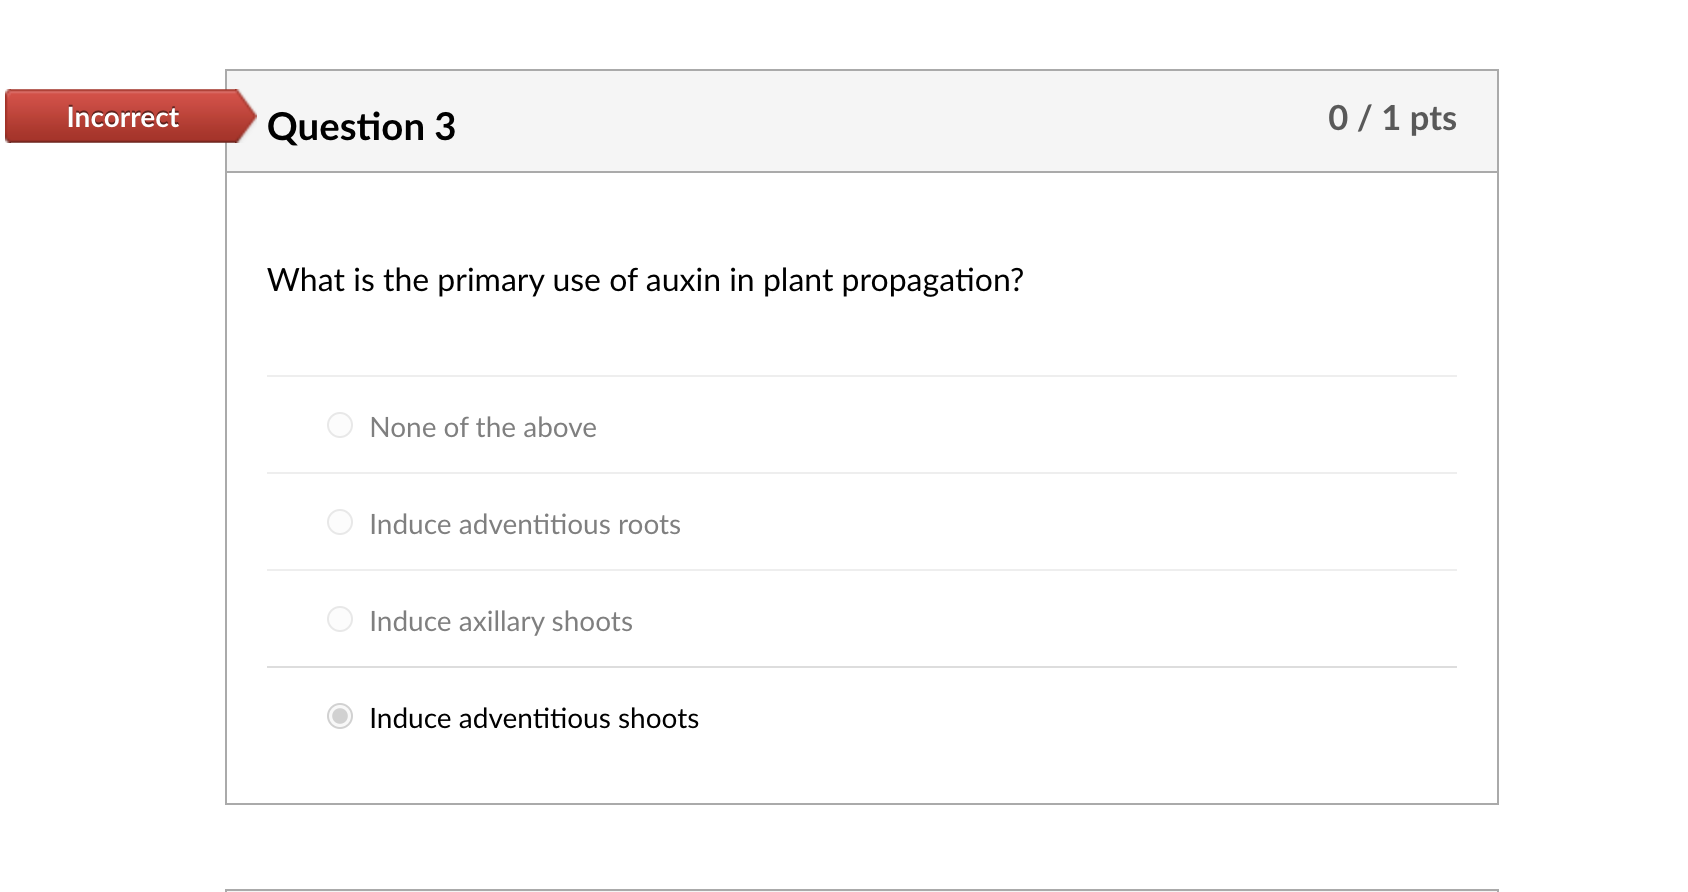Click the "None of the above" answer text
This screenshot has width=1688, height=892.
tap(483, 427)
